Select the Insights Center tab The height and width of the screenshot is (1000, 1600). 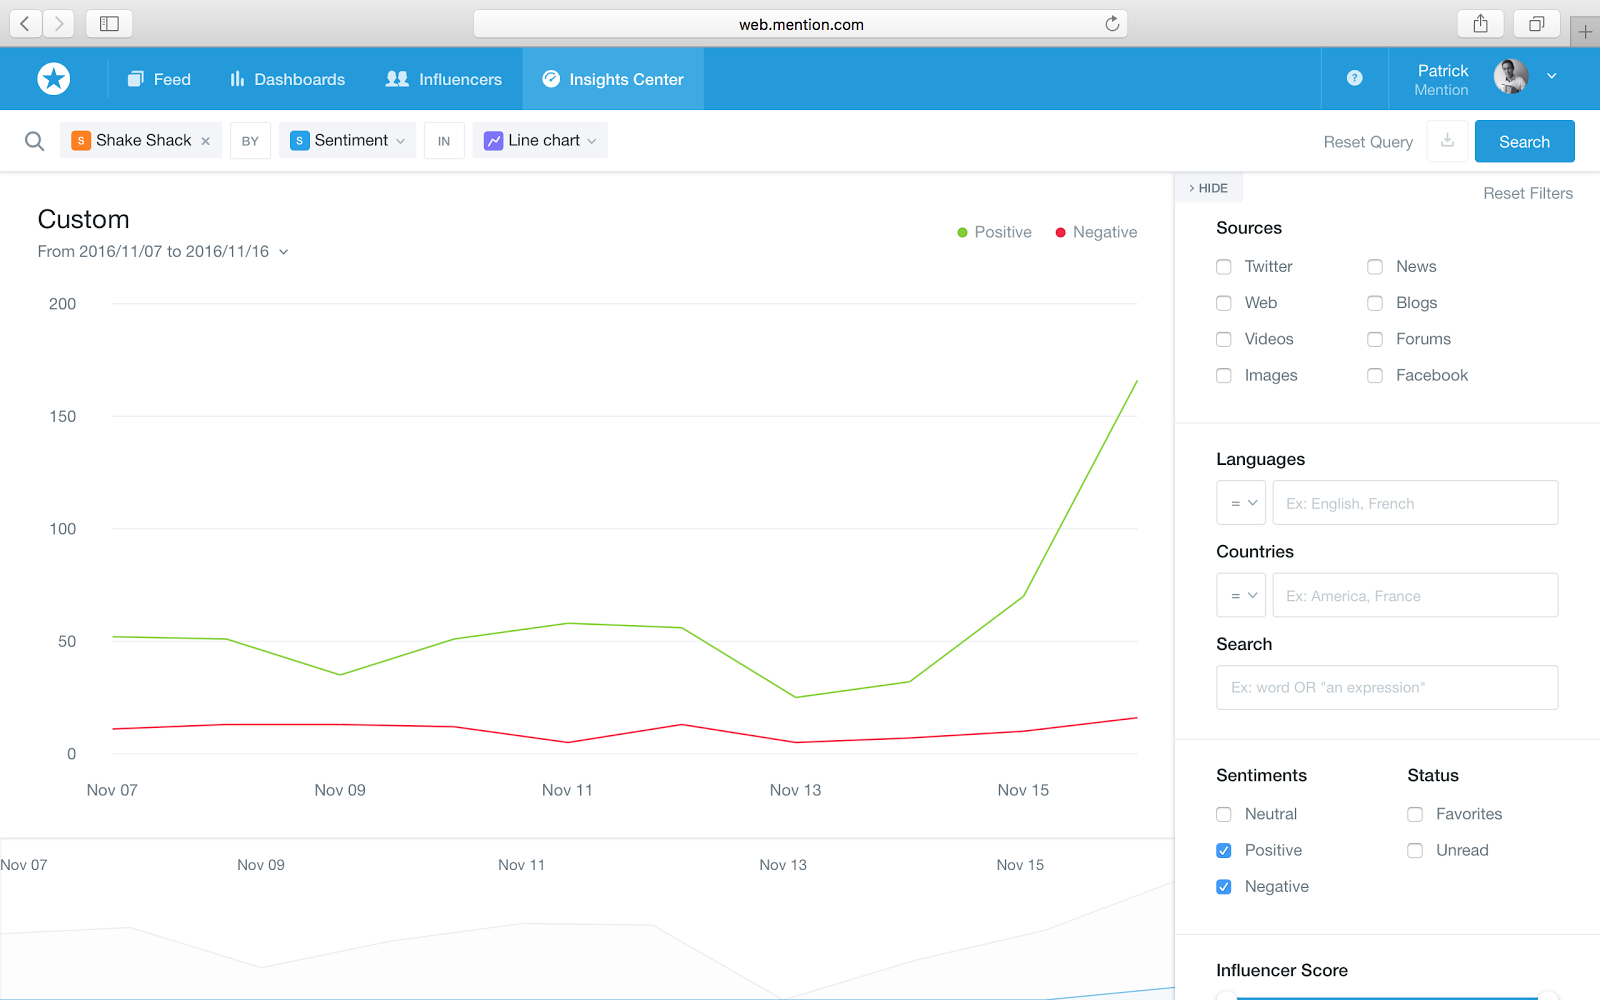pos(613,79)
